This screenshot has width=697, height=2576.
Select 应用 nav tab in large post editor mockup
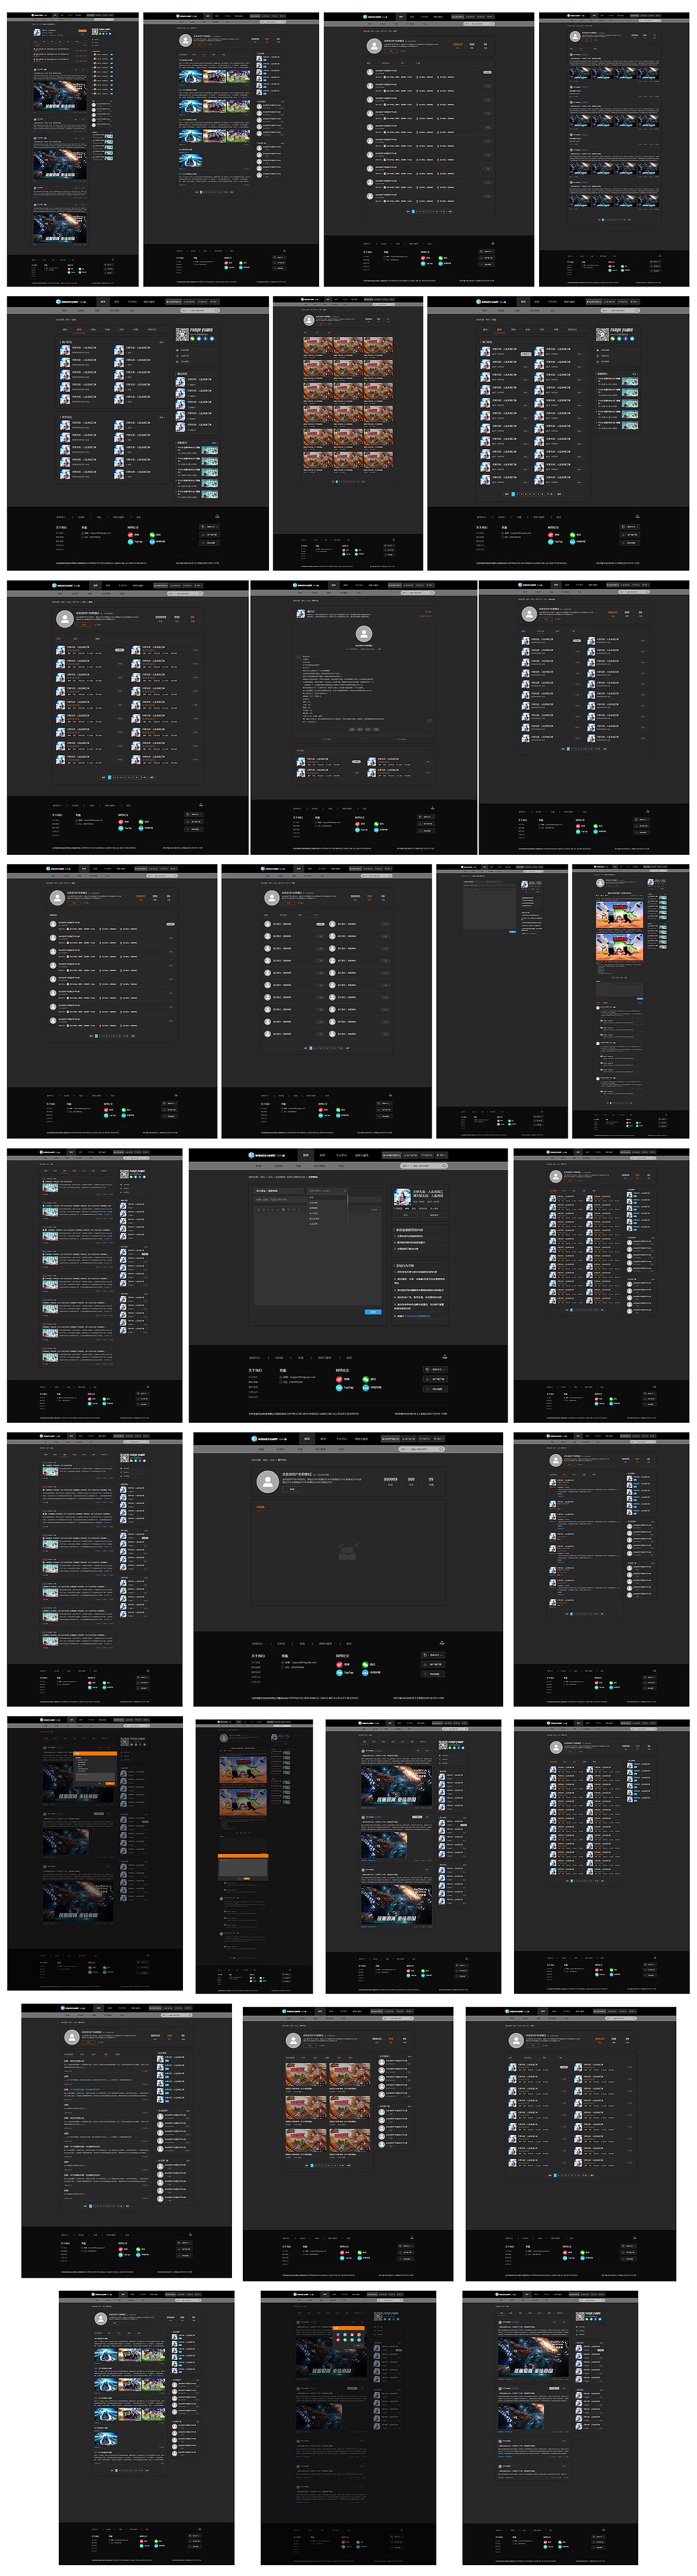pyautogui.click(x=322, y=1155)
